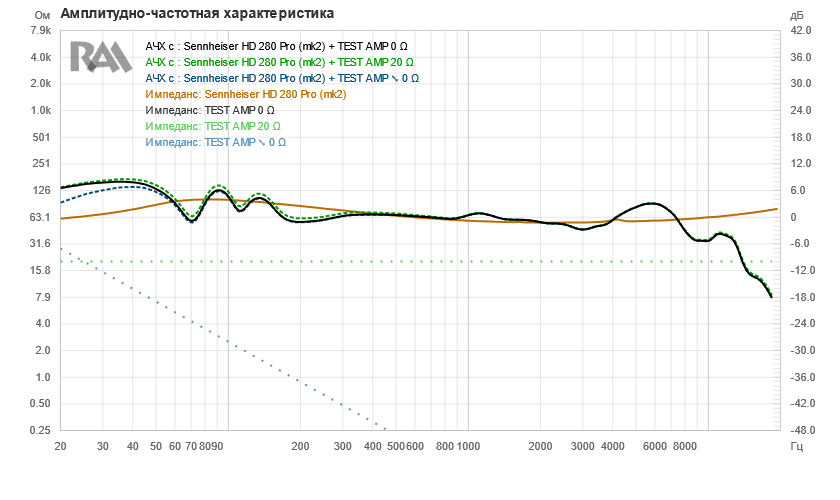Click the '7.9k' ohm axis value
This screenshot has width=840, height=500.
pyautogui.click(x=41, y=30)
